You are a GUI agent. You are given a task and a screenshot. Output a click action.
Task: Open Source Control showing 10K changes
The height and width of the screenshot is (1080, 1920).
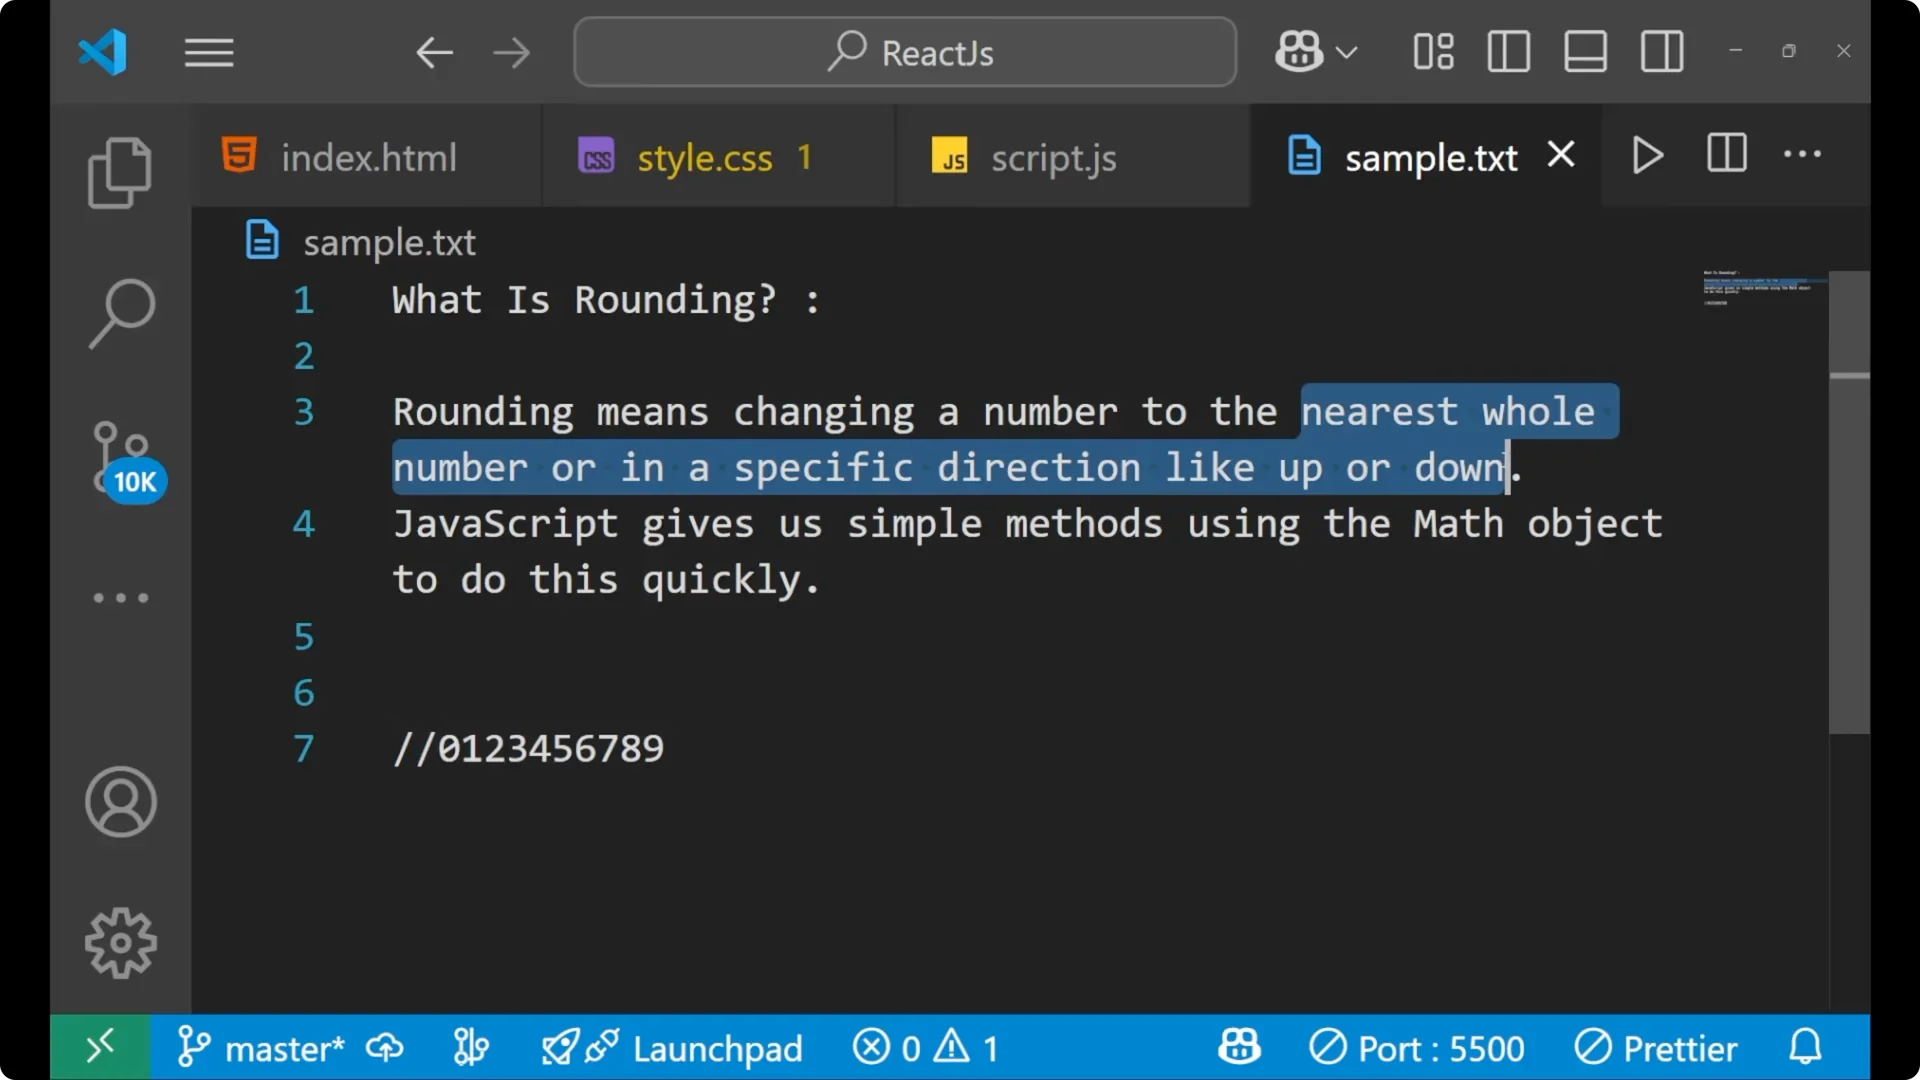pos(119,455)
